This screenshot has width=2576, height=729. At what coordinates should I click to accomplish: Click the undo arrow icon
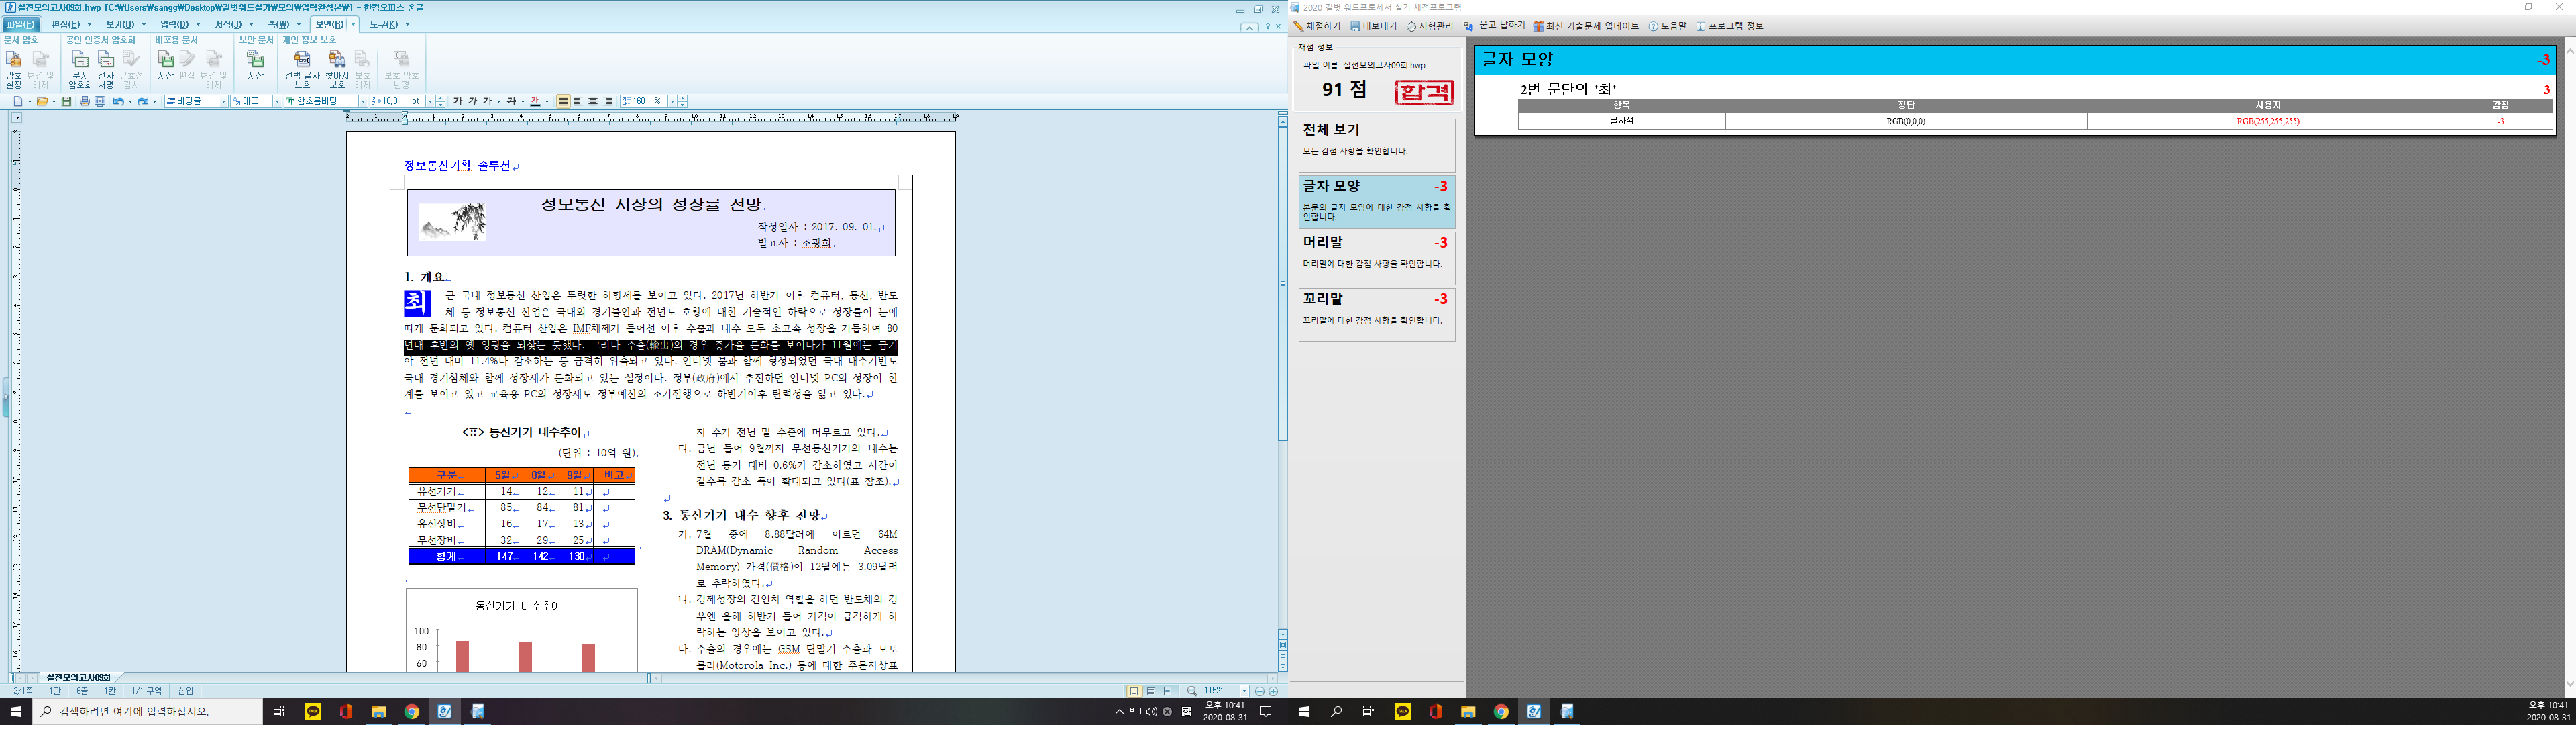[x=118, y=101]
